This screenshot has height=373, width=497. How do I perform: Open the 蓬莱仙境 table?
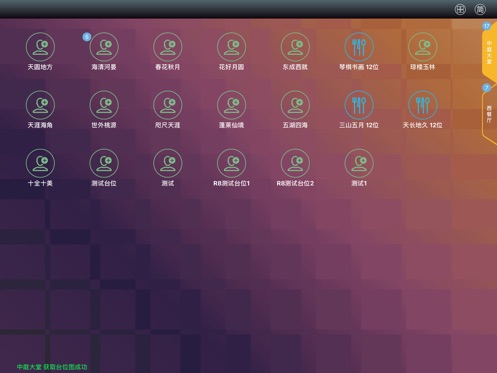point(231,105)
